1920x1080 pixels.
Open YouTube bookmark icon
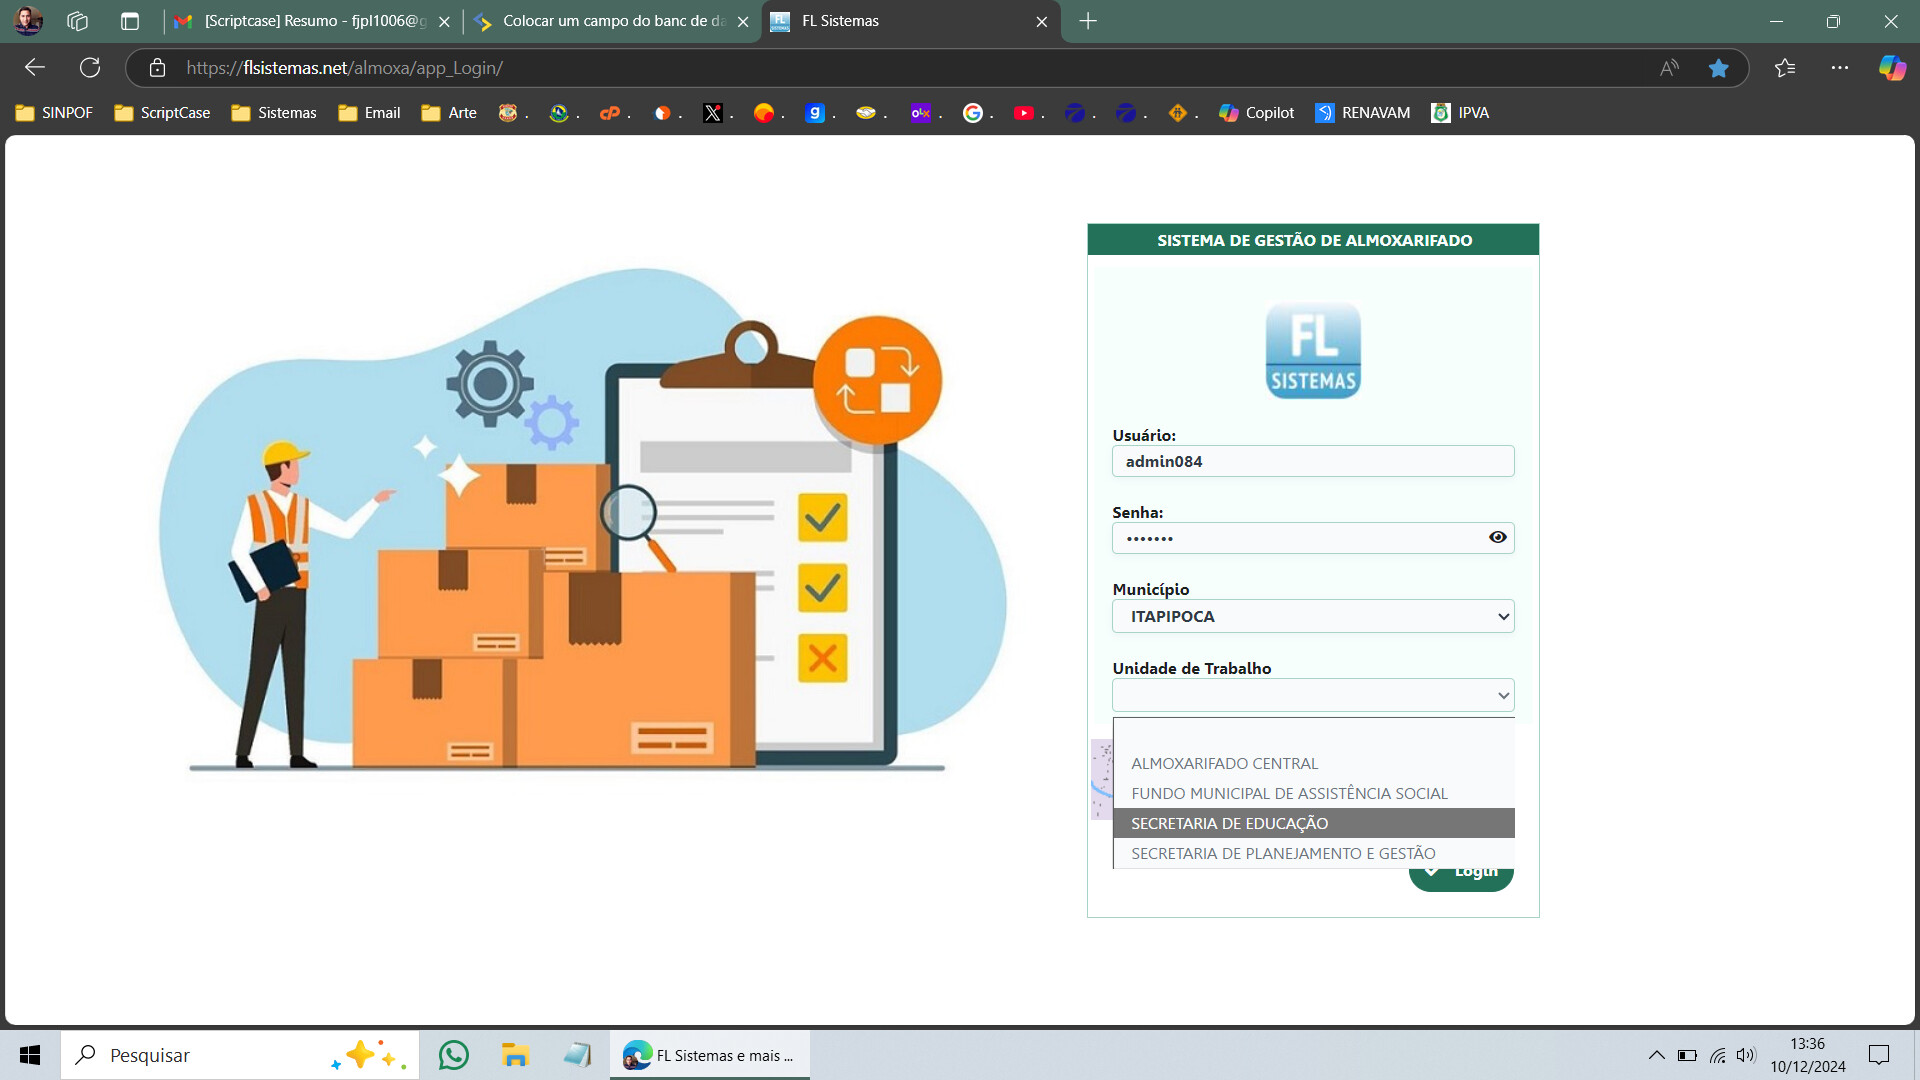[1023, 113]
